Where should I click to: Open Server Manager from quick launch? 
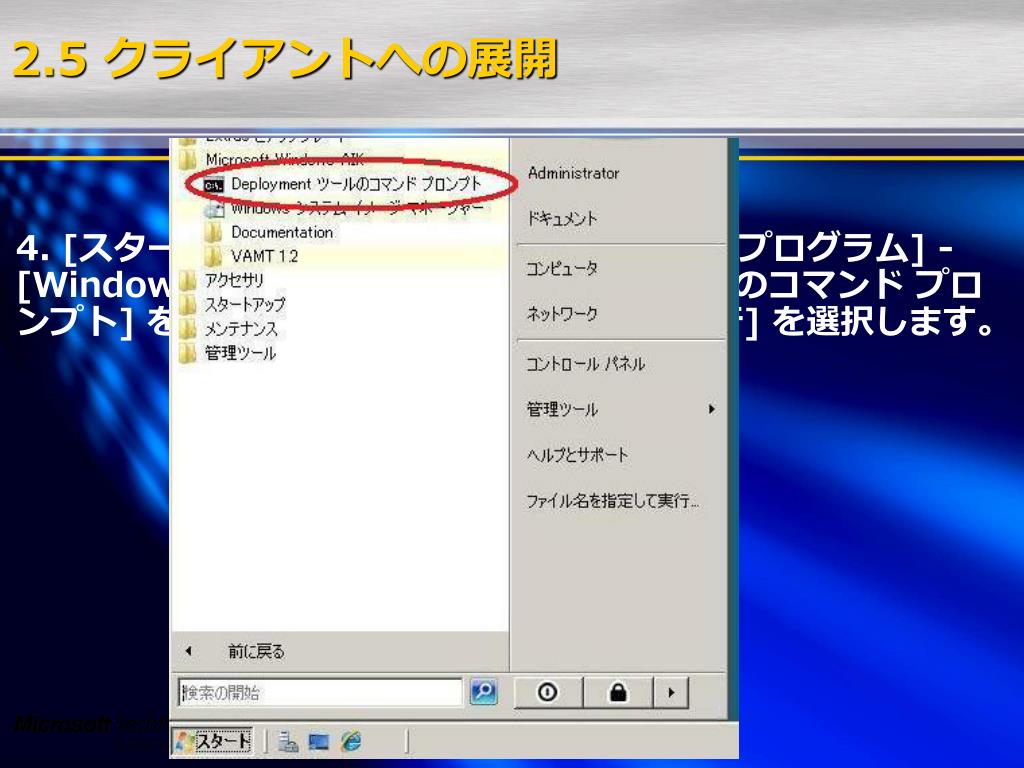pyautogui.click(x=288, y=742)
